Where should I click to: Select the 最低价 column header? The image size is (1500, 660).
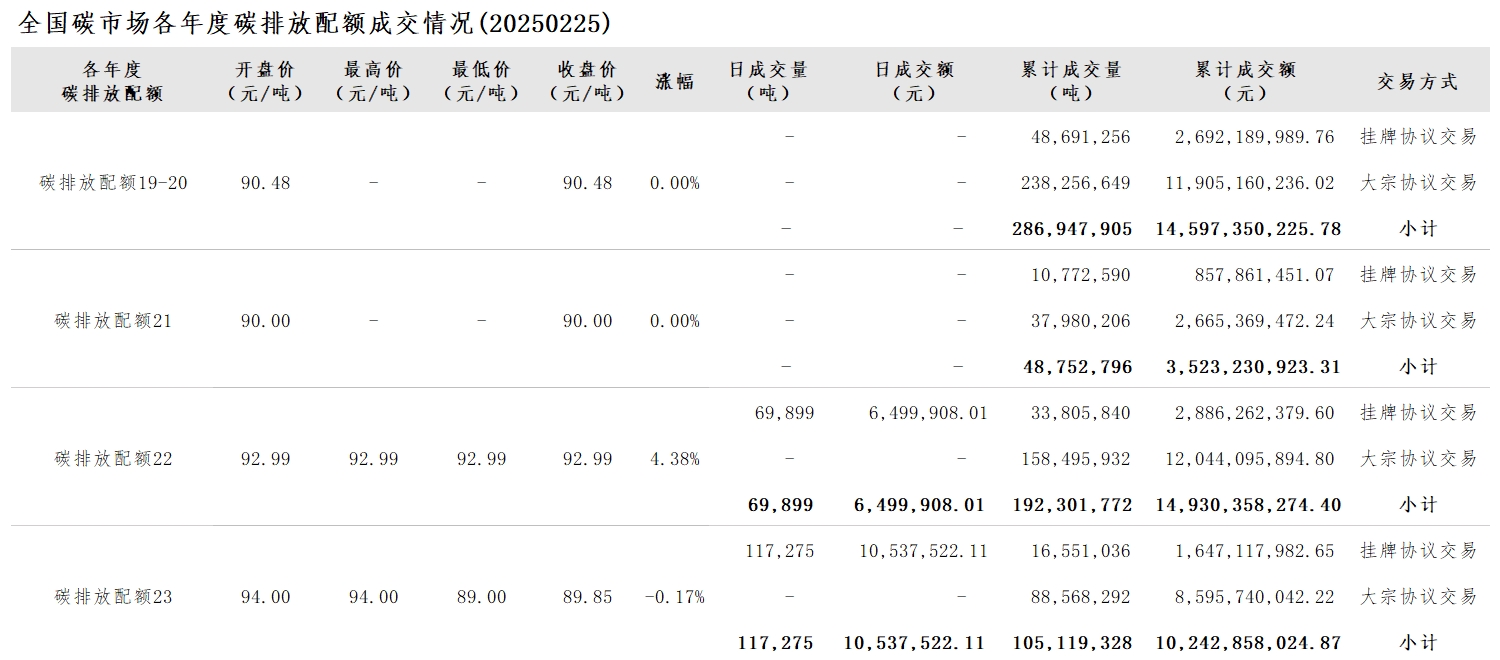(482, 82)
